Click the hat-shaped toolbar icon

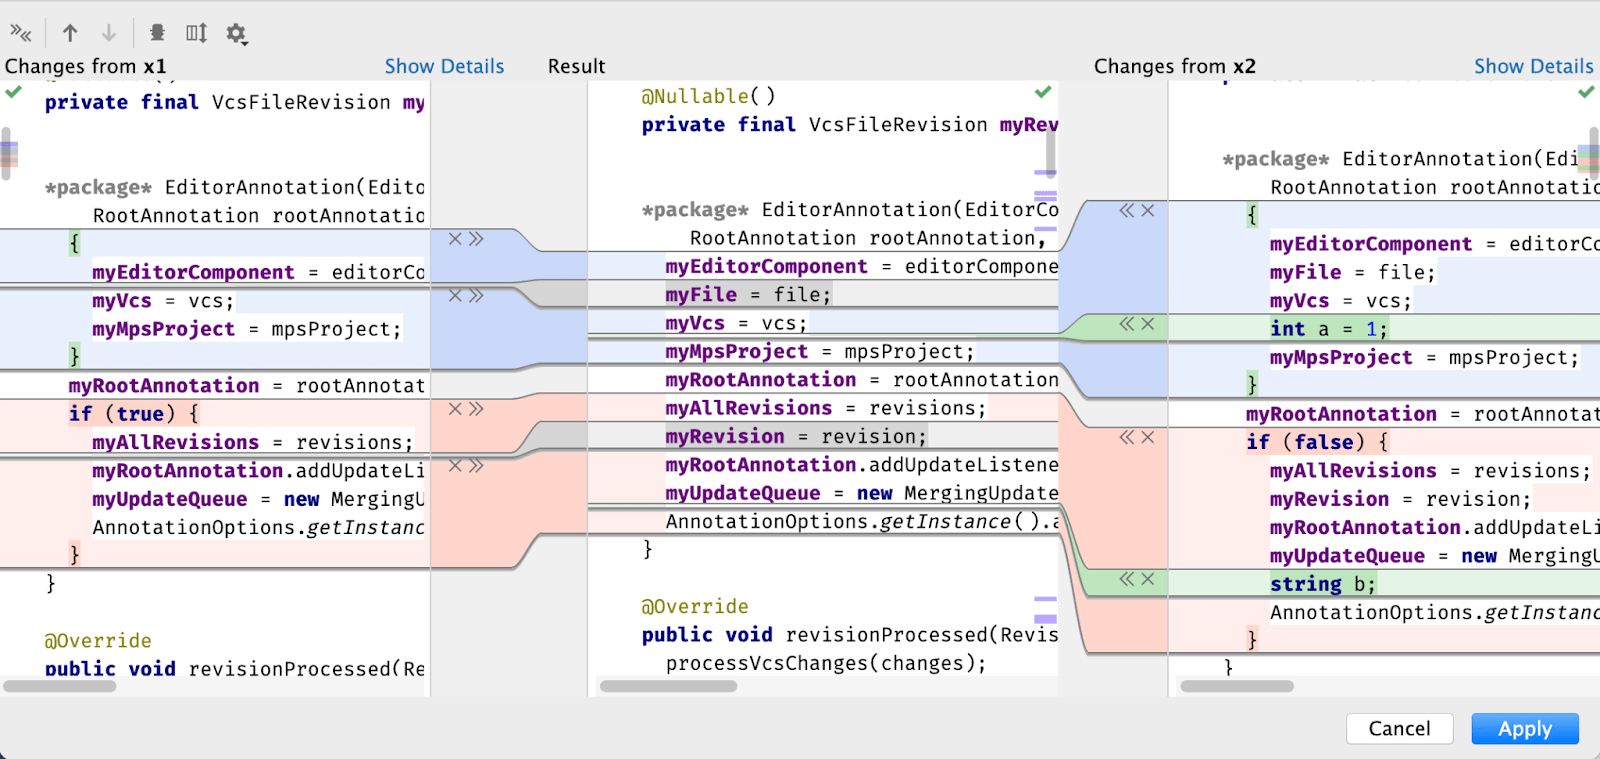pos(157,33)
